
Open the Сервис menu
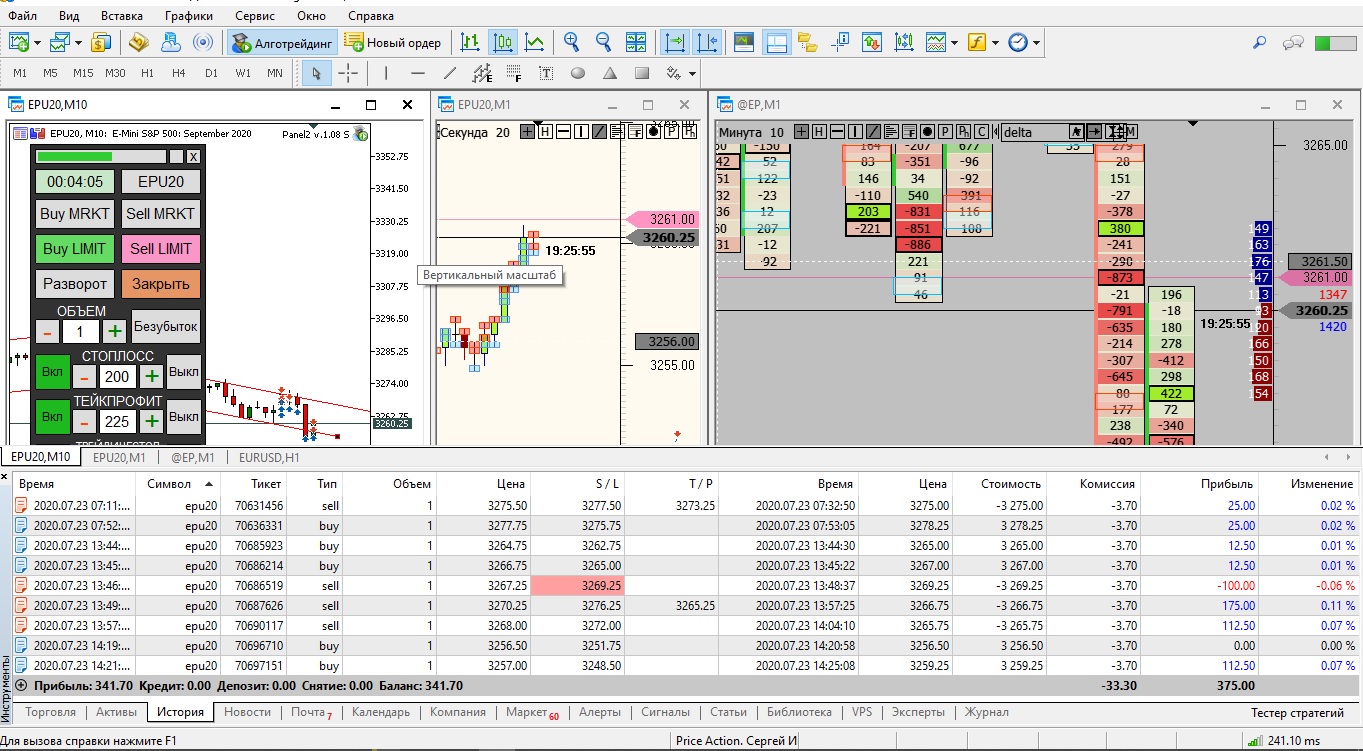pos(255,16)
